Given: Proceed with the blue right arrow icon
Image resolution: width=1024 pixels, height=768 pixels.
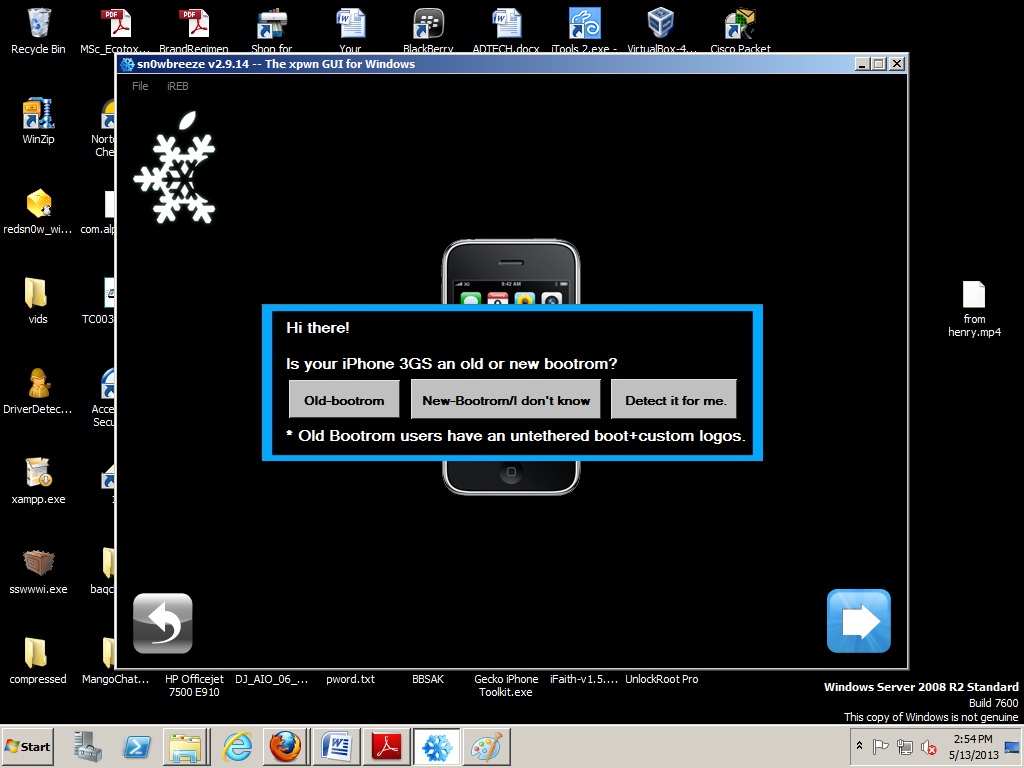Looking at the screenshot, I should point(859,621).
